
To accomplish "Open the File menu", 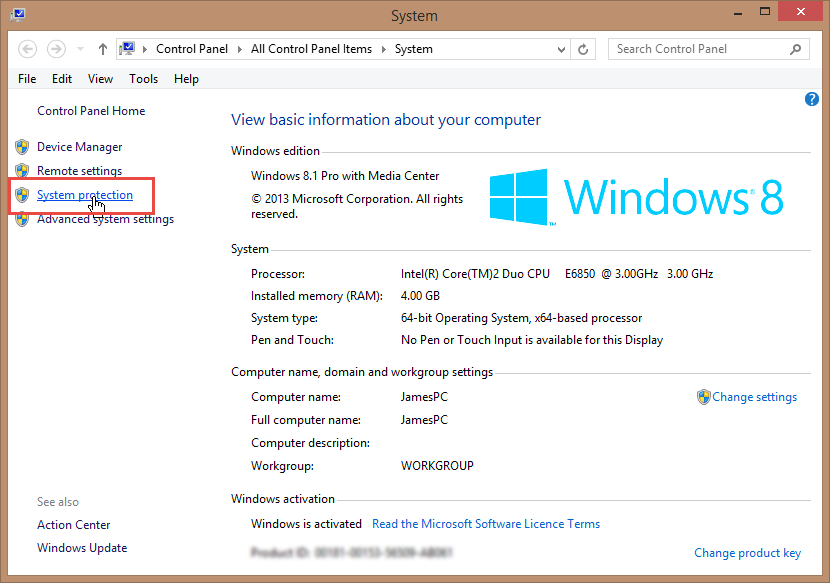I will 27,79.
